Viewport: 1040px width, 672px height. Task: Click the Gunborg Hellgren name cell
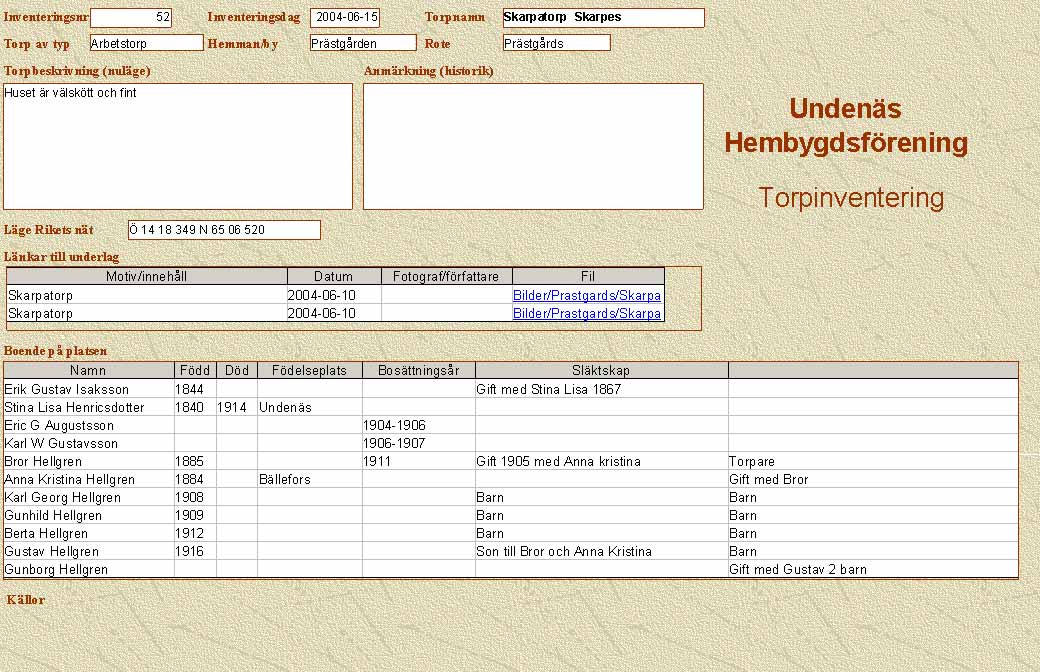(54, 570)
